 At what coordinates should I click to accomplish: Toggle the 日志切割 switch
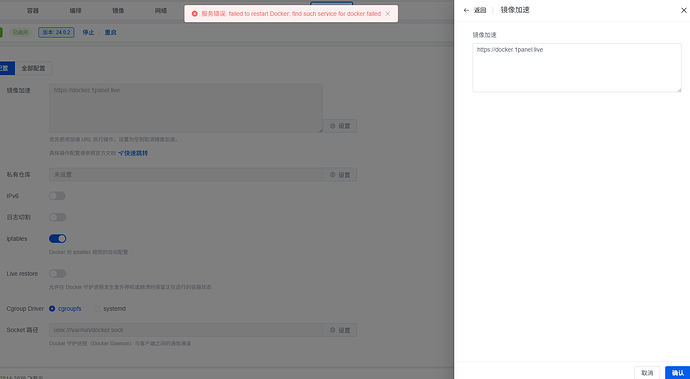[57, 217]
